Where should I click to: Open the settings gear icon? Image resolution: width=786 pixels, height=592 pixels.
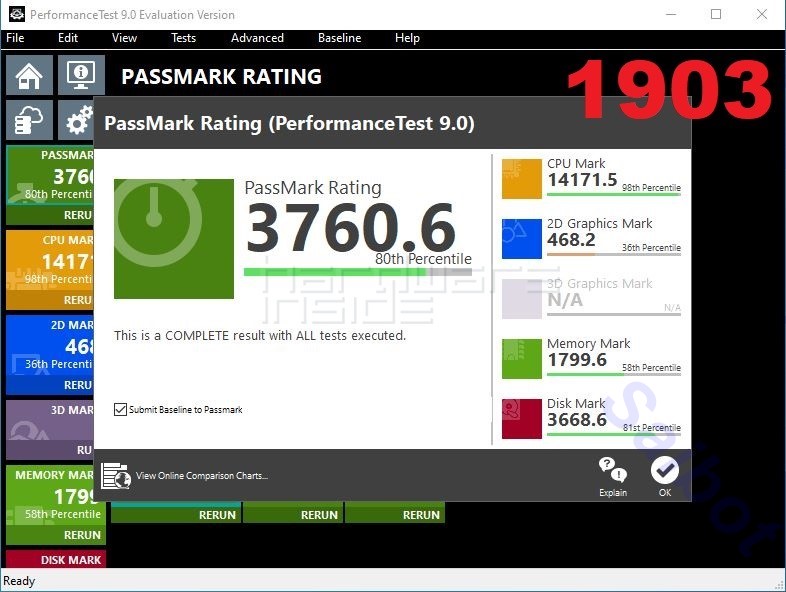(78, 121)
